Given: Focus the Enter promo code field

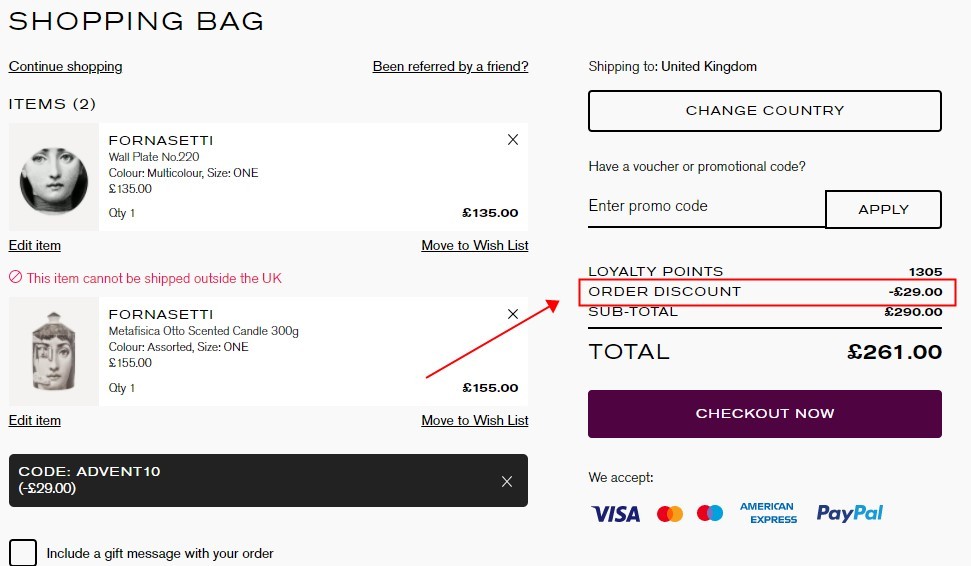Looking at the screenshot, I should click(707, 207).
